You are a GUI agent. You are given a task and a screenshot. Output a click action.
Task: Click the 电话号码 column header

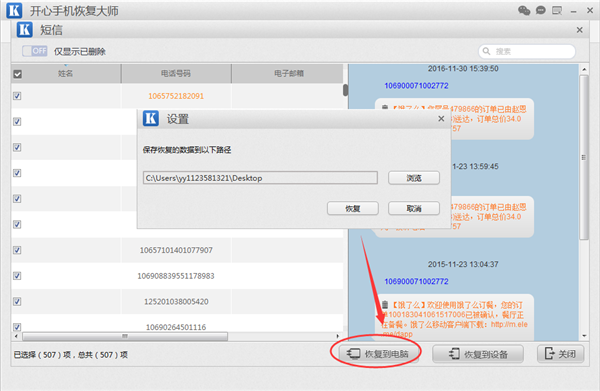tap(176, 73)
